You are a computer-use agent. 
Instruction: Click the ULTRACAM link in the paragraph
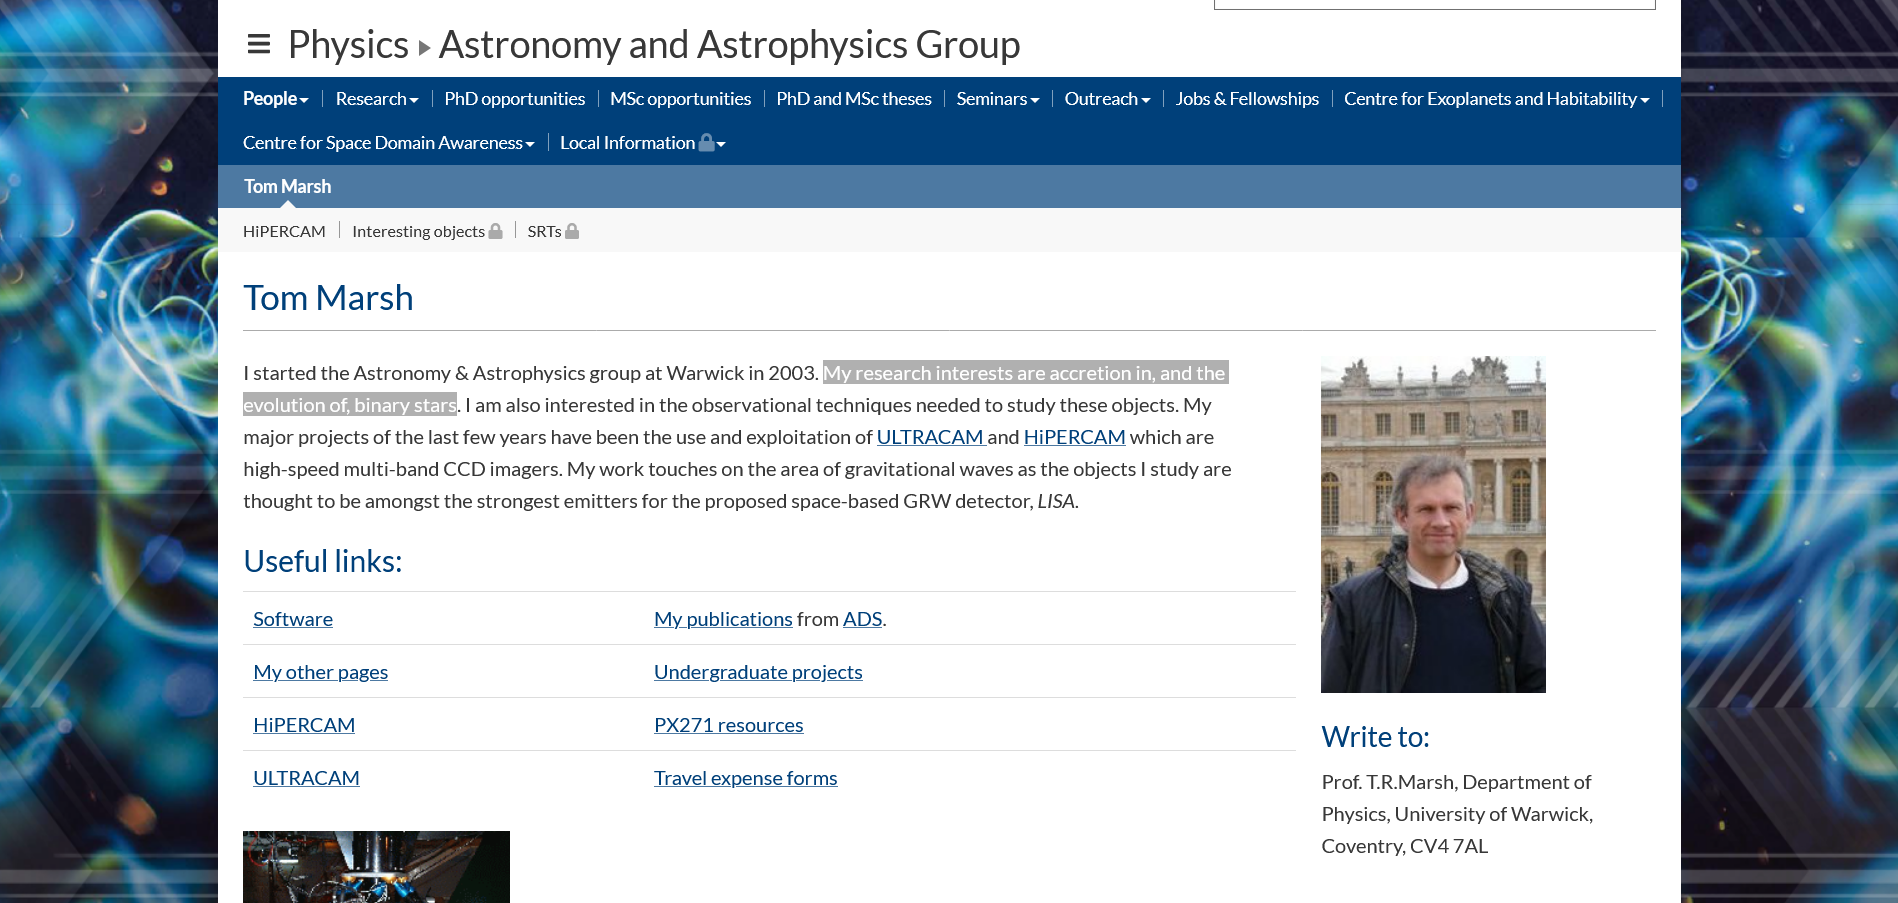point(930,437)
